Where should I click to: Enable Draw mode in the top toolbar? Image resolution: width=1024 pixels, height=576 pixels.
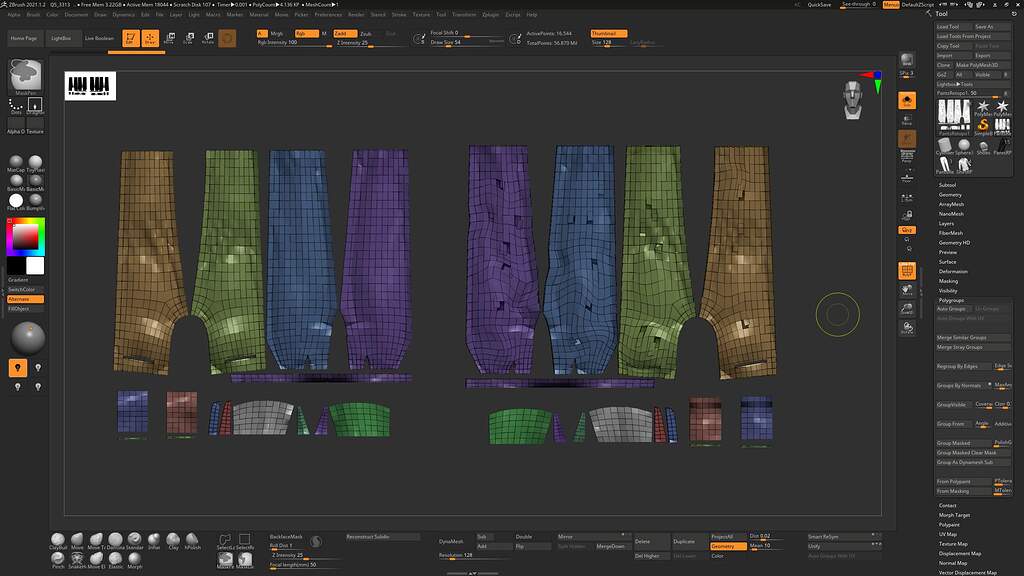(150, 36)
